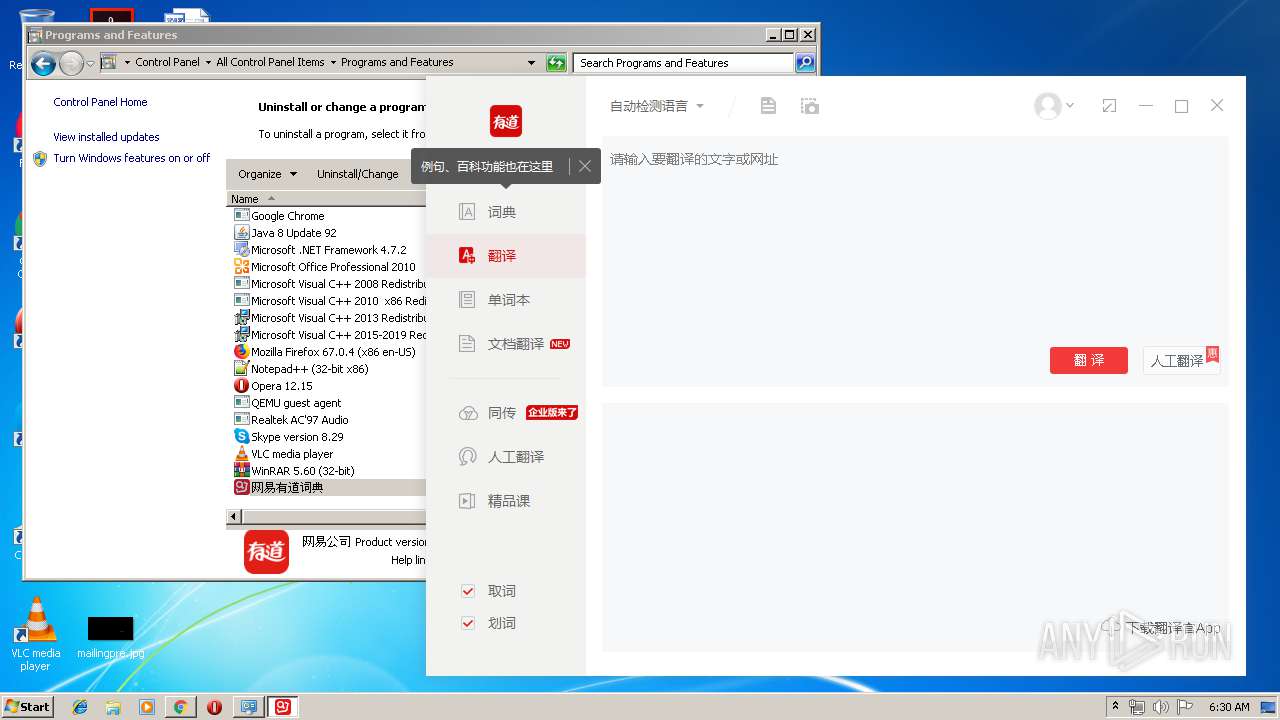The width and height of the screenshot is (1280, 720).
Task: Click Turn Windows features on or off
Action: (x=132, y=158)
